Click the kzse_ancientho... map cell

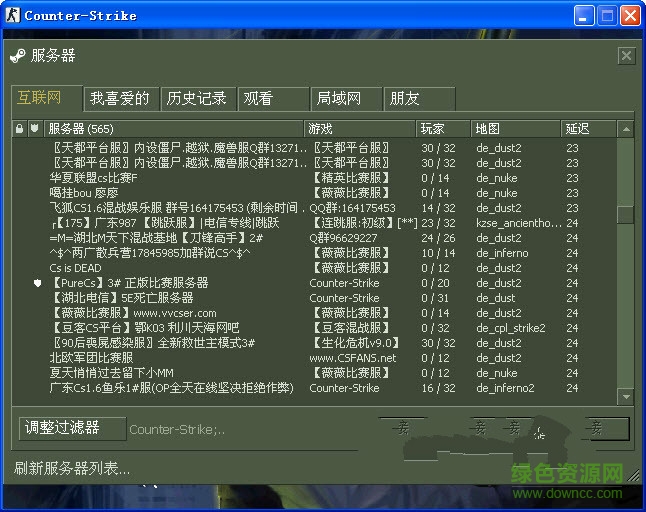519,223
